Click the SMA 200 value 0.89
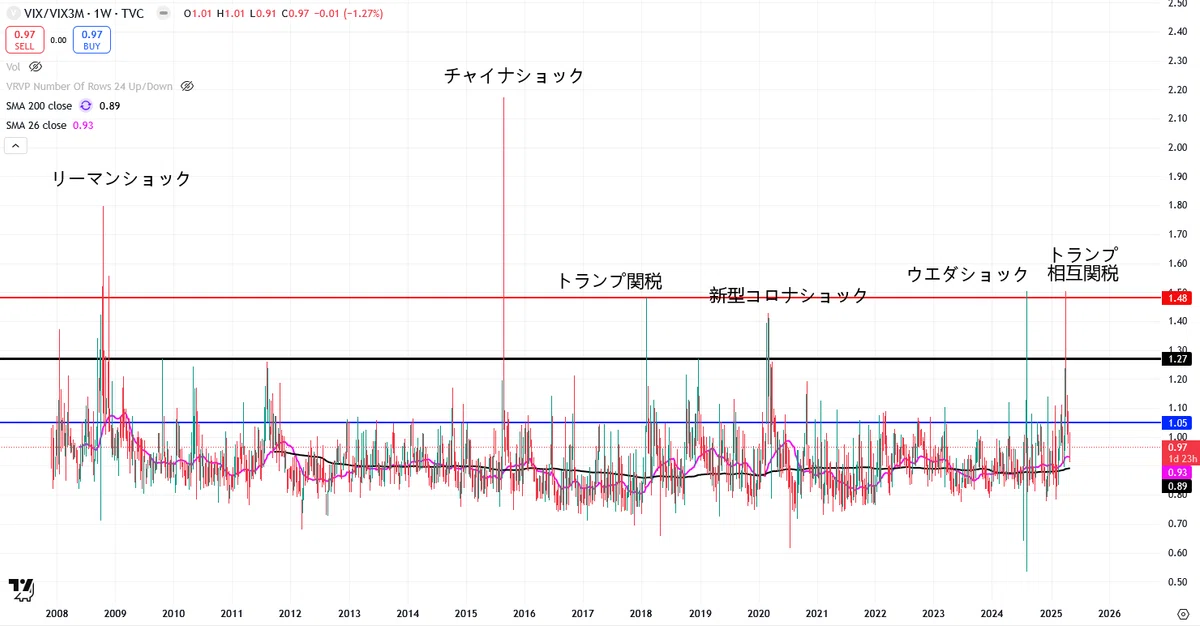This screenshot has width=1200, height=626. click(110, 105)
